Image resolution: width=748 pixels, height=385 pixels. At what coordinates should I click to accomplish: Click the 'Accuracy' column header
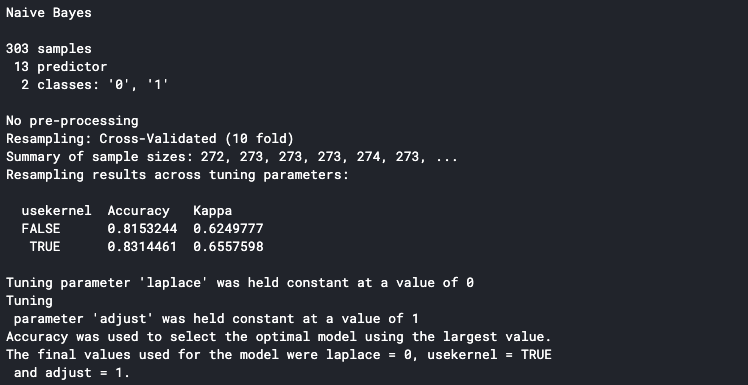[138, 211]
